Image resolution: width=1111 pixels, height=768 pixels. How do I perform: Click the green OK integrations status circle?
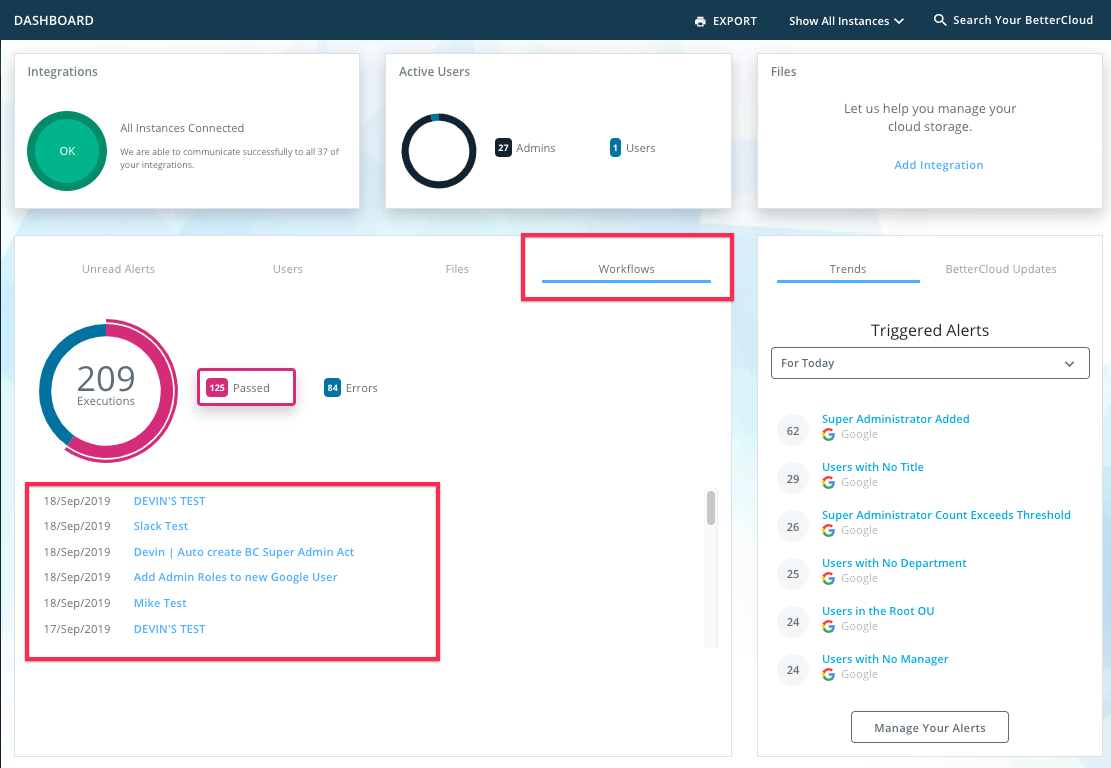(67, 151)
